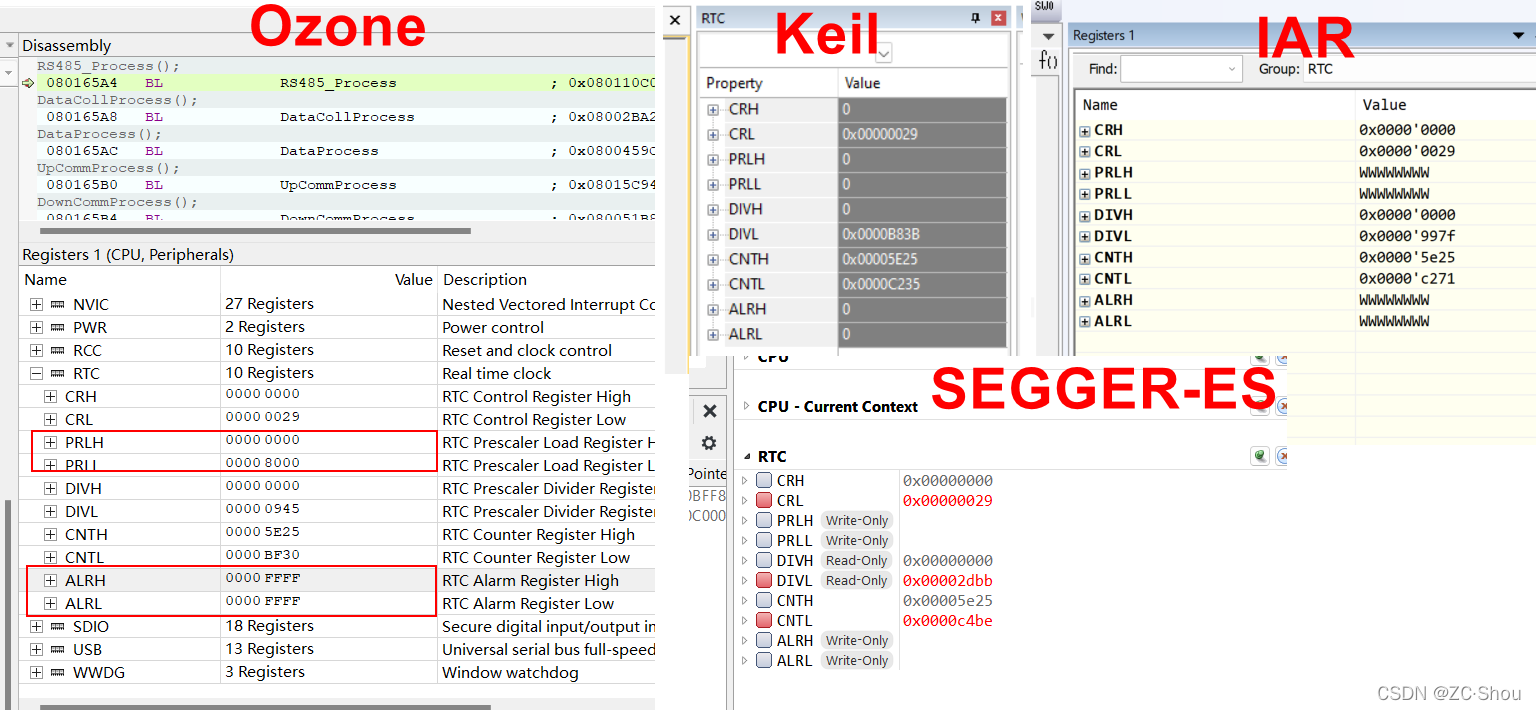The image size is (1536, 710).
Task: Click ALRL Write-Only badge in SEGGER-ES
Action: tap(857, 661)
